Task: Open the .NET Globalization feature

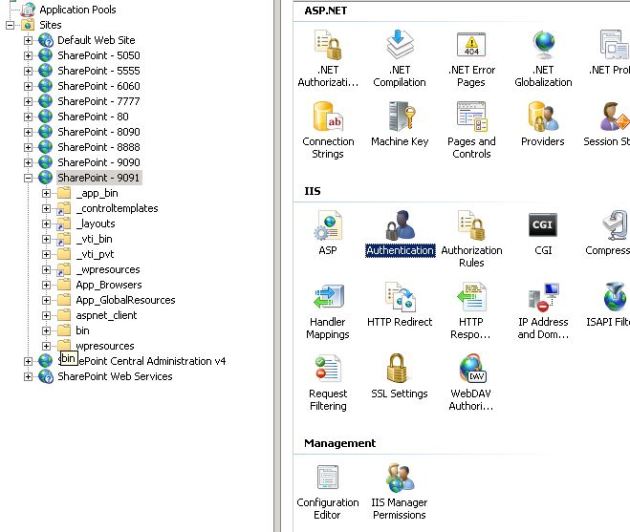Action: tap(543, 58)
